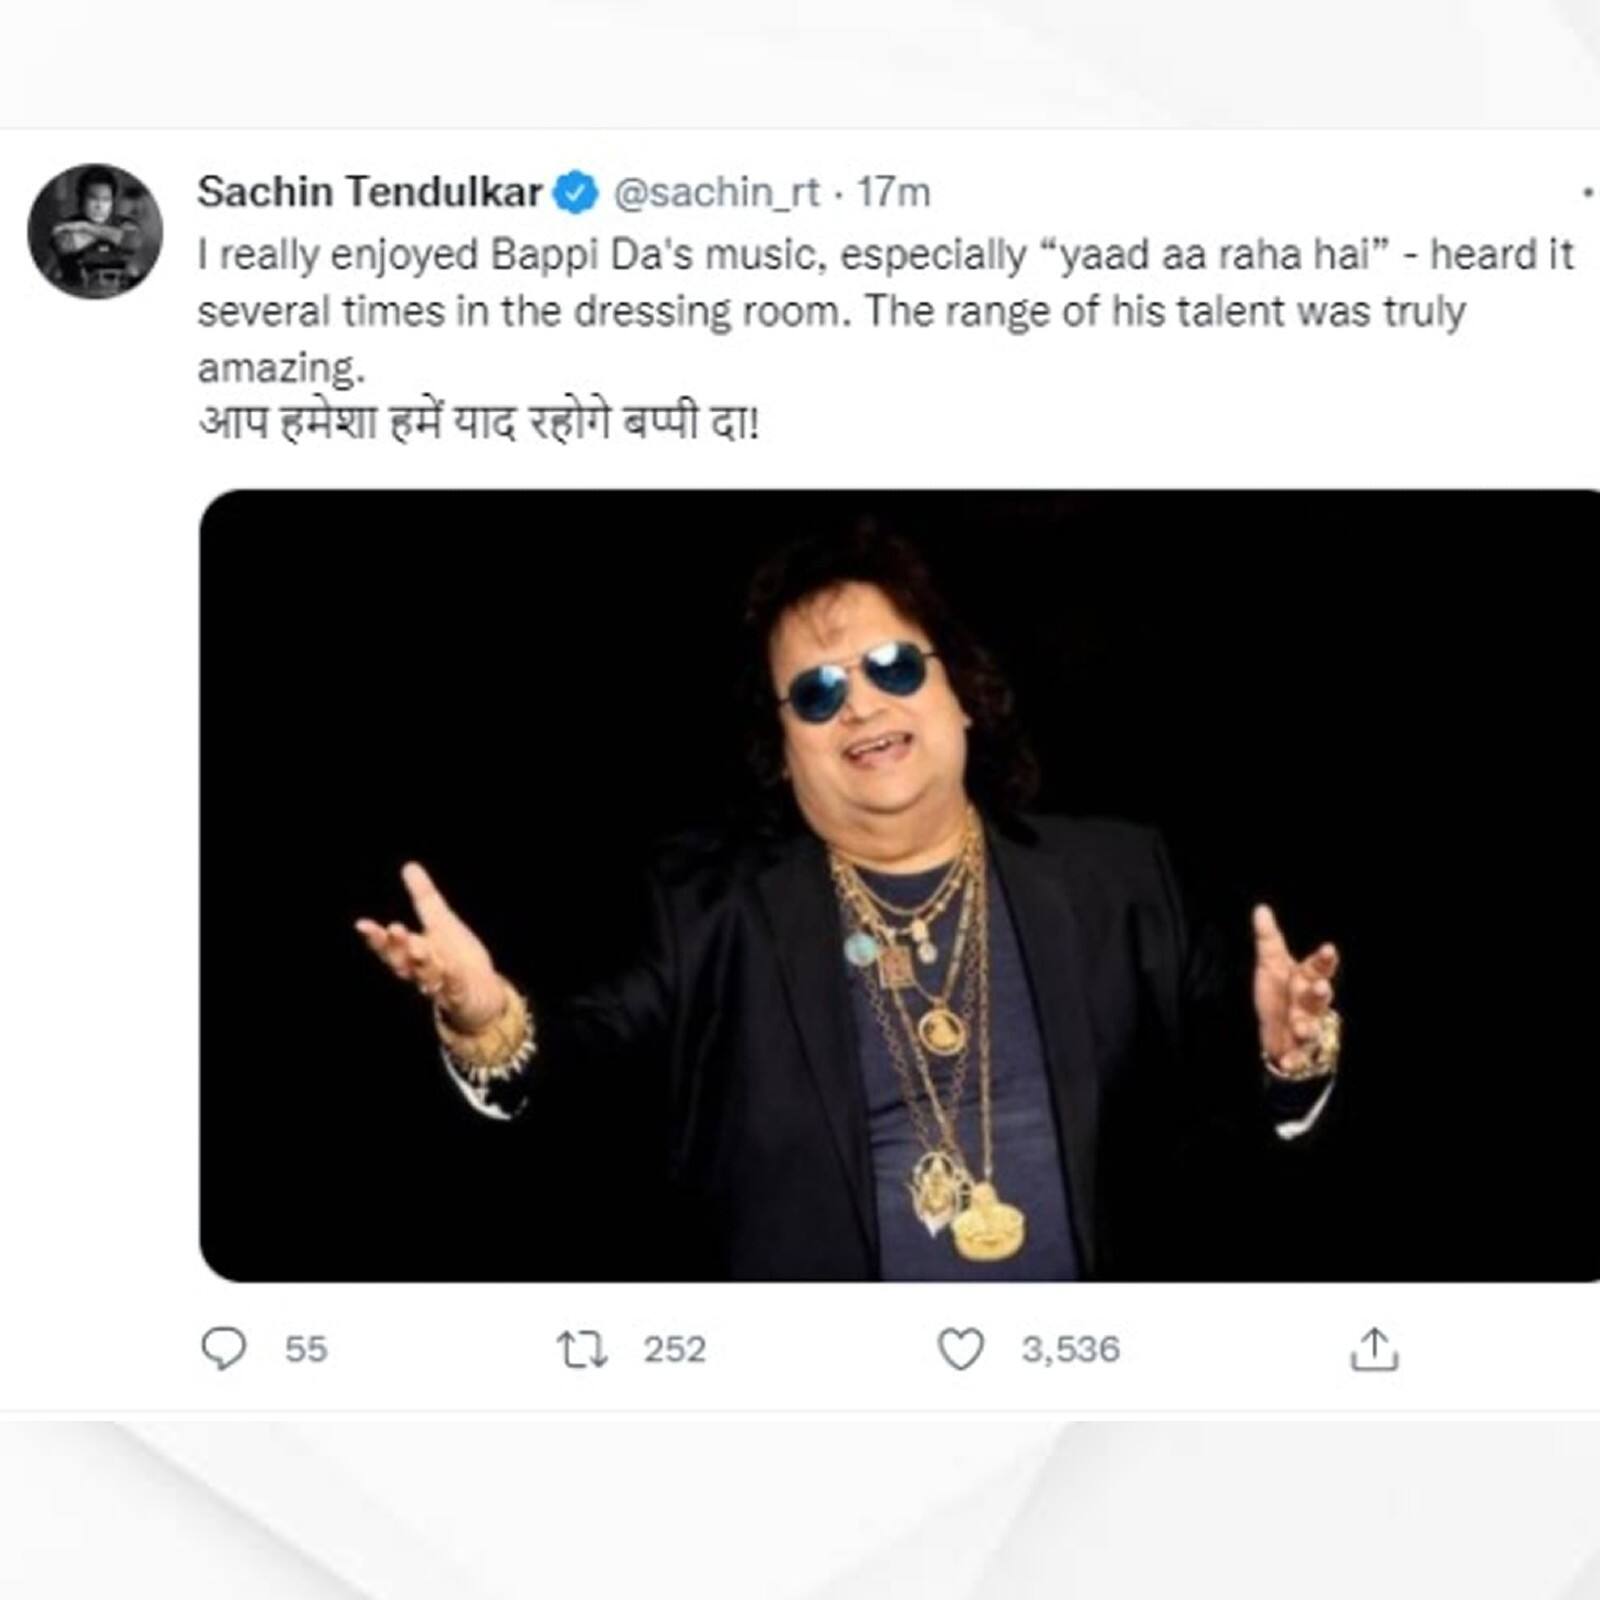1600x1600 pixels.
Task: Open the more options dots on tweet
Action: pyautogui.click(x=1588, y=193)
